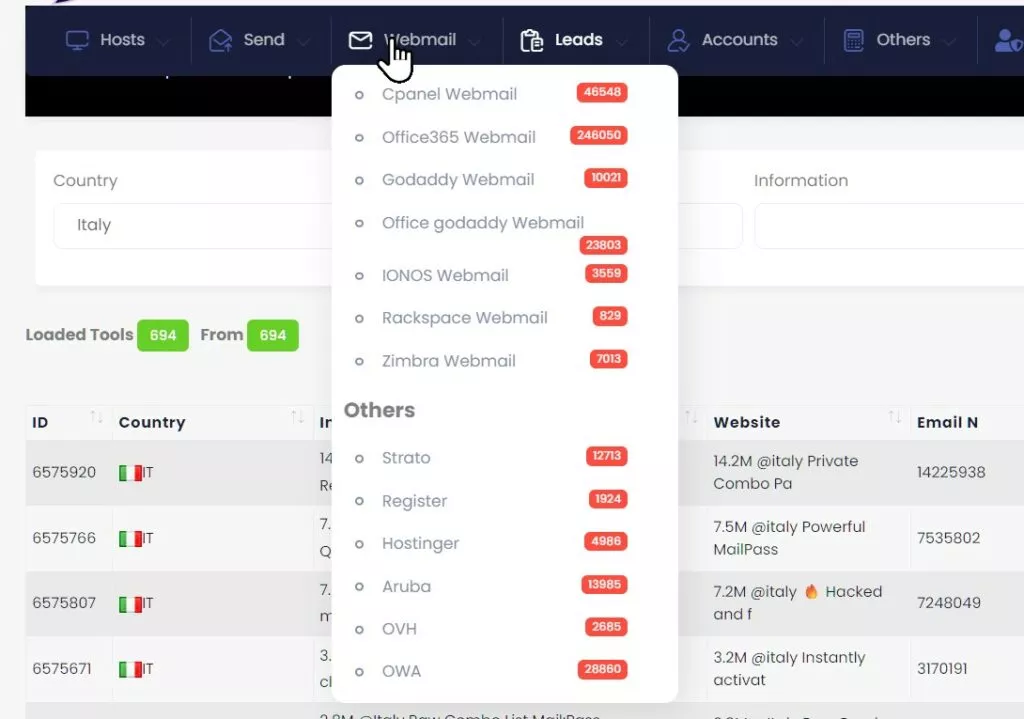This screenshot has height=719, width=1024.
Task: Click the Others calculator icon
Action: tap(854, 40)
